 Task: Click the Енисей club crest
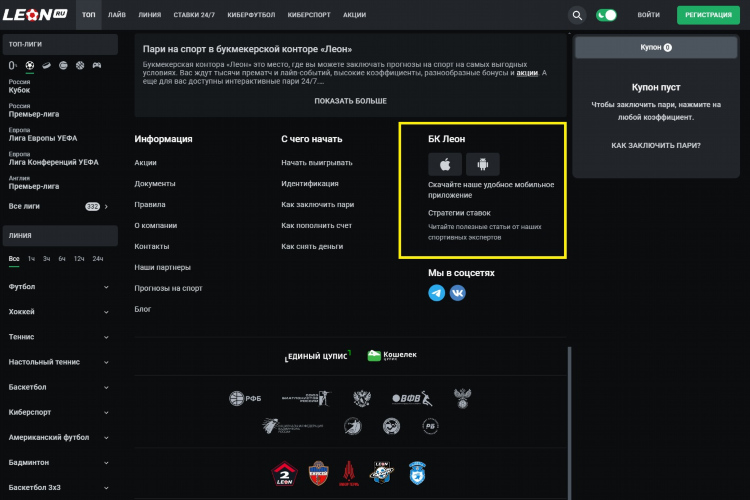[319, 474]
